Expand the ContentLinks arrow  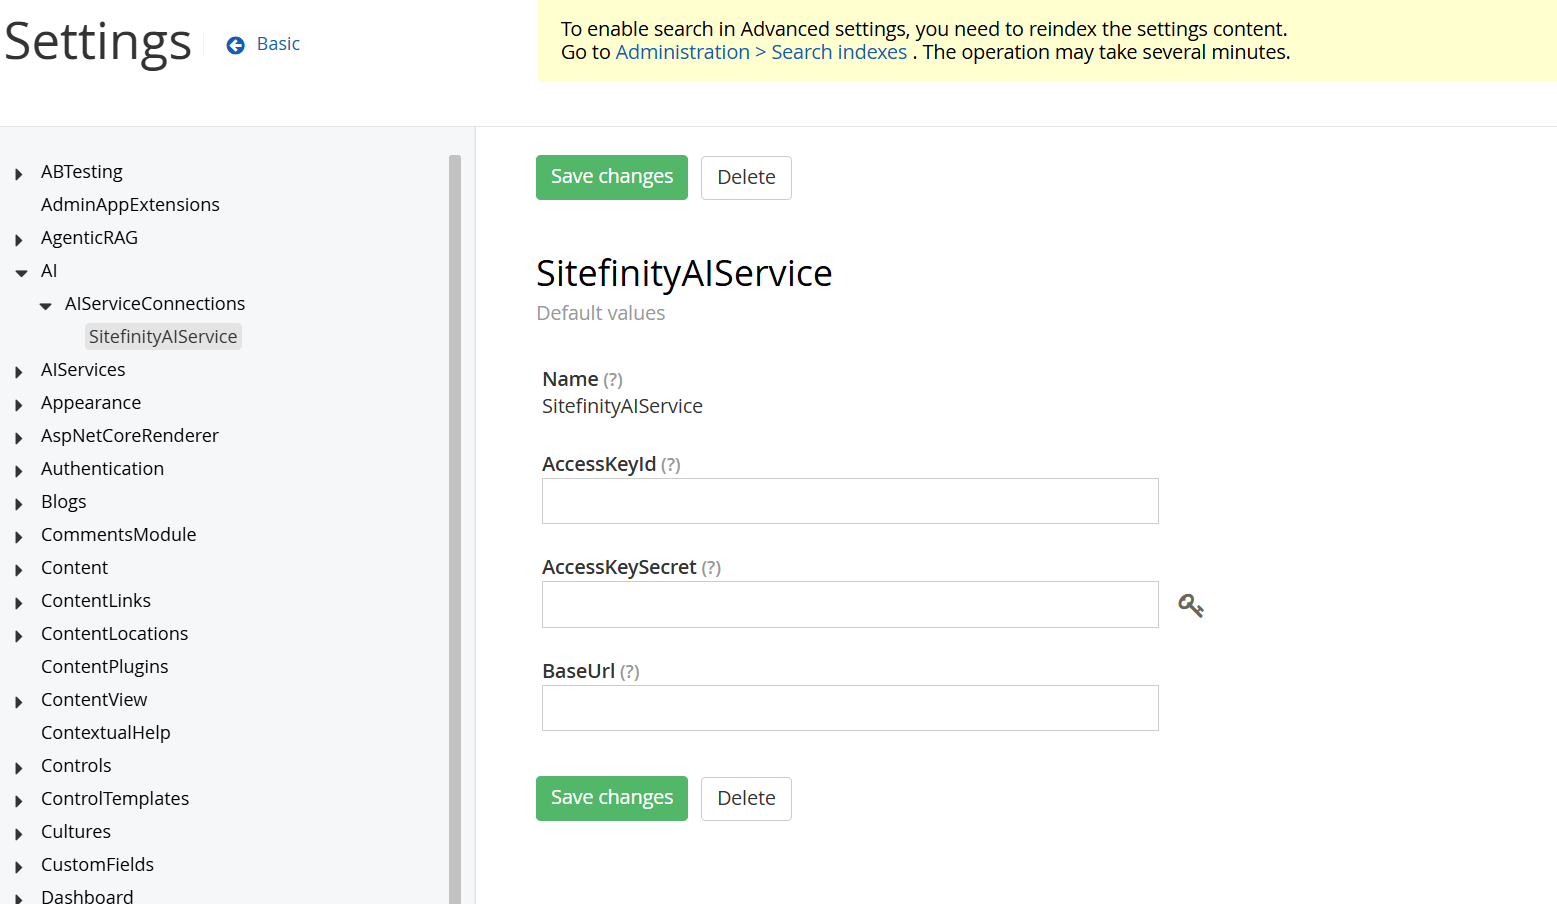coord(19,603)
